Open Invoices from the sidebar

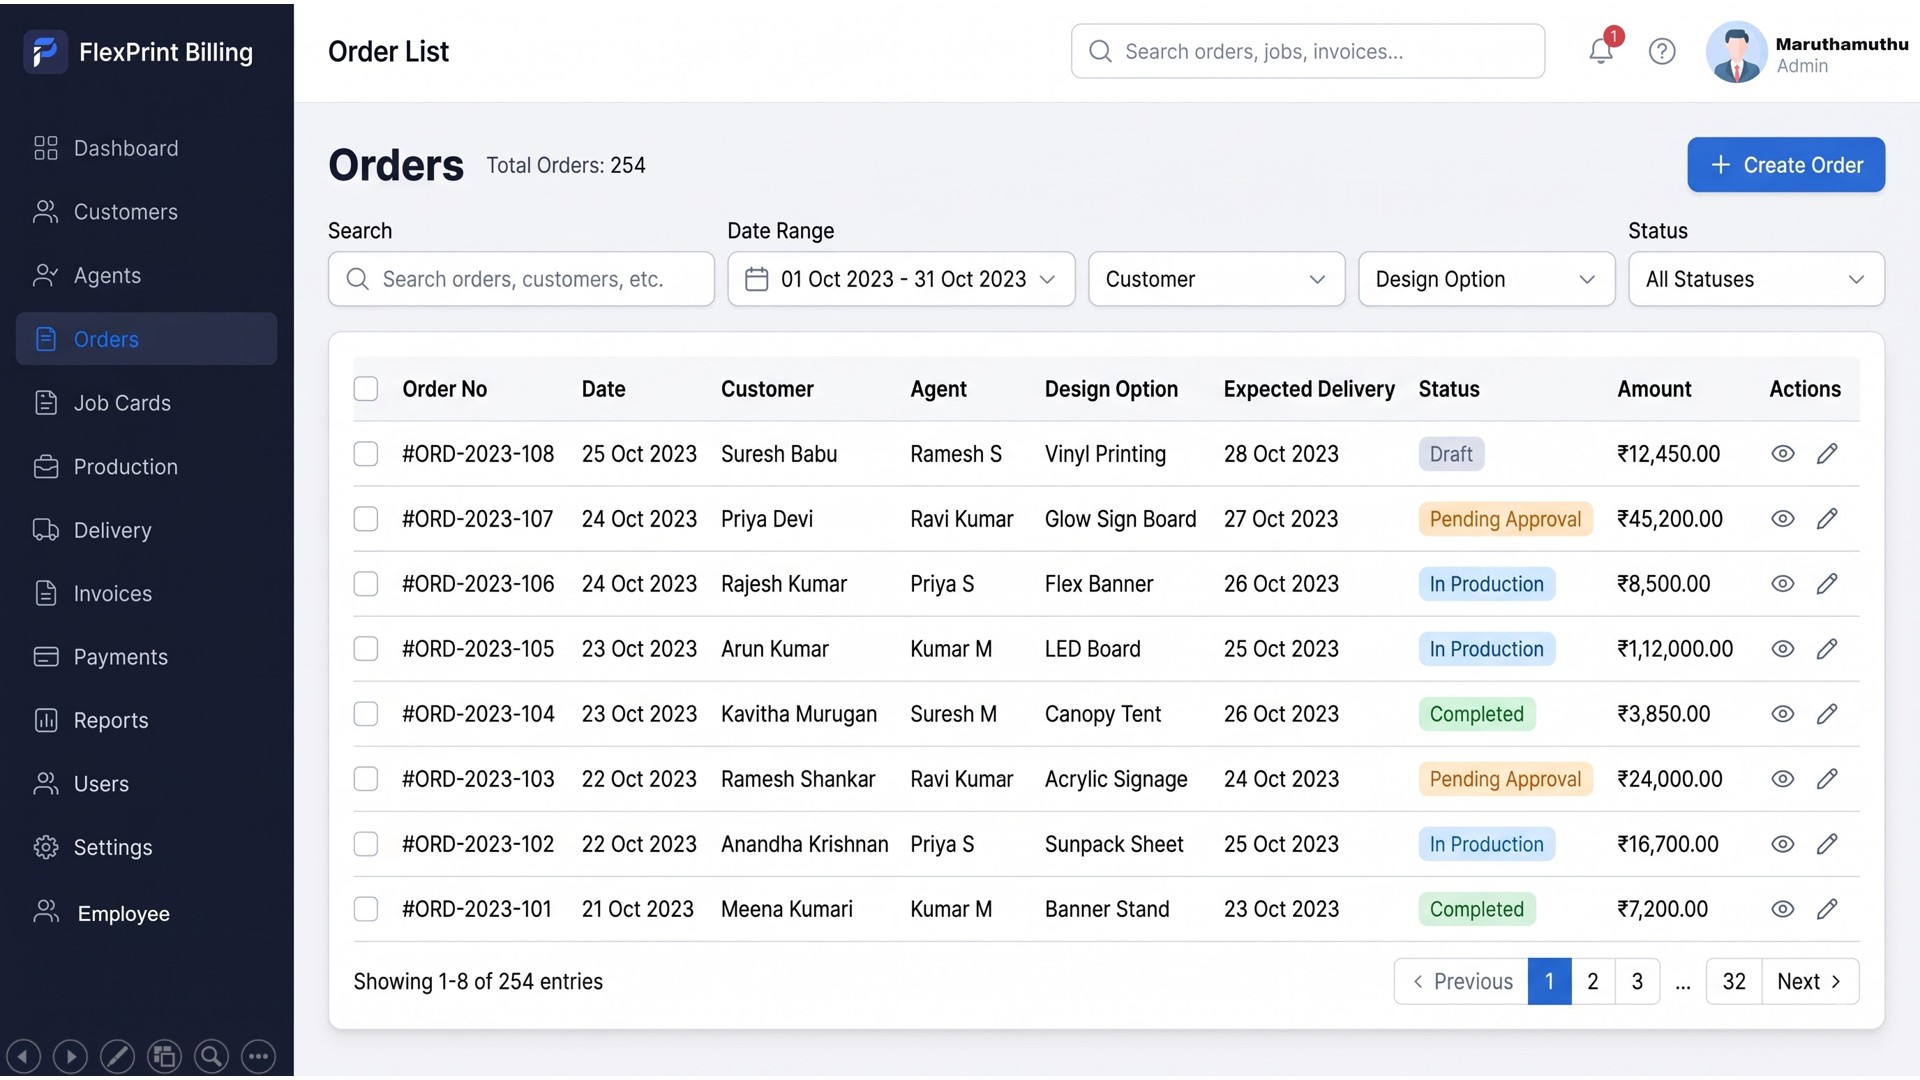146,594
